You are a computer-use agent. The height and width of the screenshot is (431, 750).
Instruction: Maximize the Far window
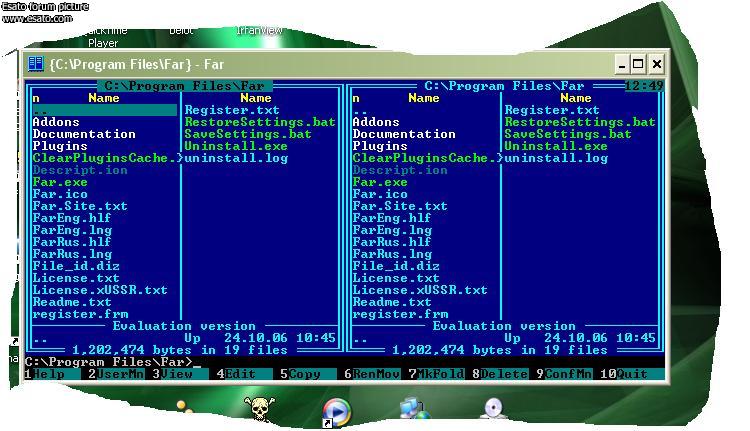pyautogui.click(x=638, y=64)
